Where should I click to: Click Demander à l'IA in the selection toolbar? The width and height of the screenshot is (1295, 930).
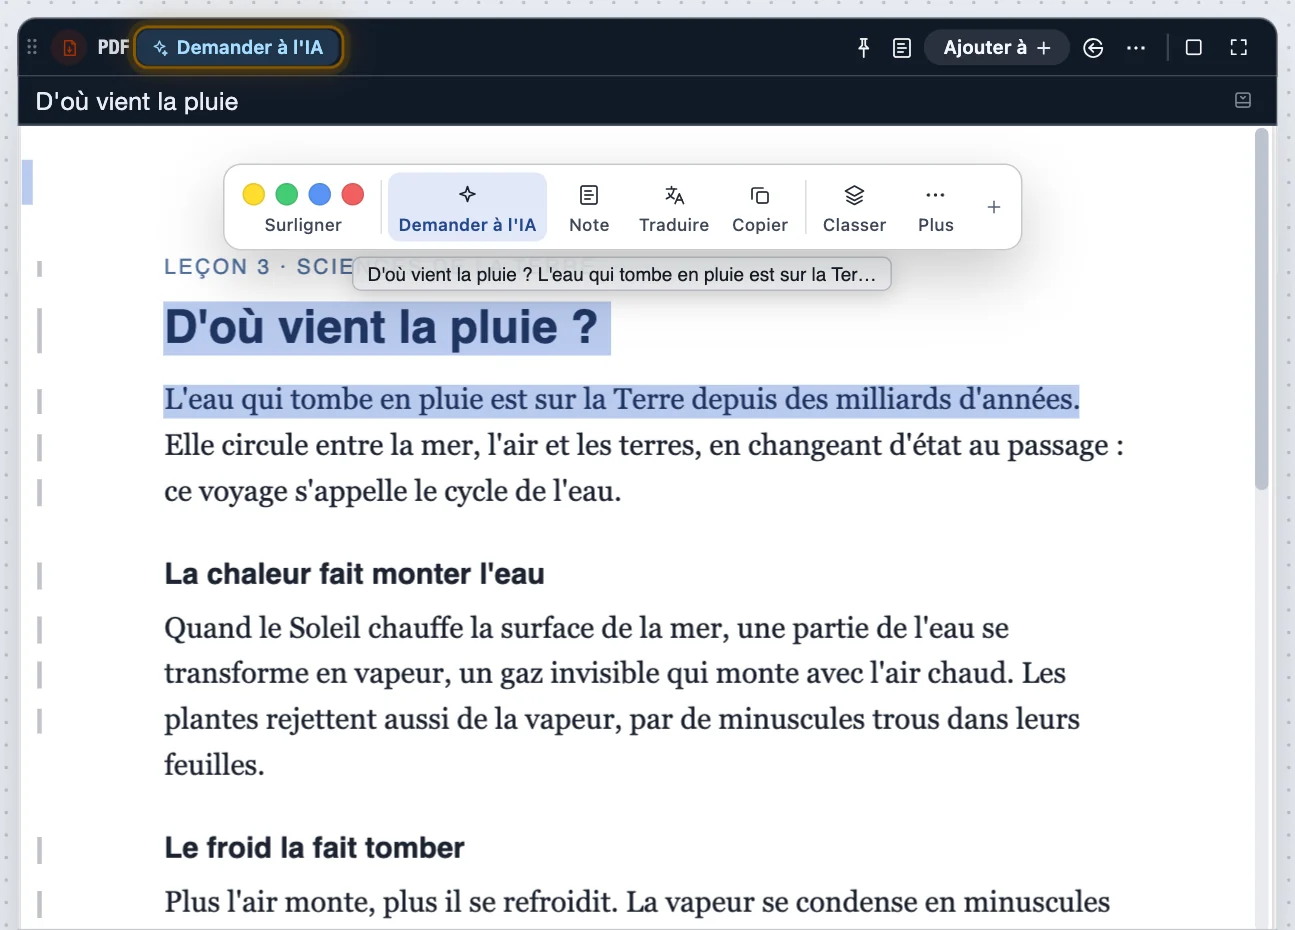click(x=467, y=207)
